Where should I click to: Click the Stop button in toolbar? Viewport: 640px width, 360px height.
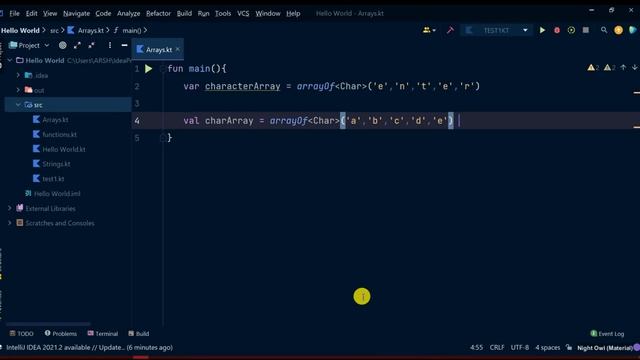(586, 30)
